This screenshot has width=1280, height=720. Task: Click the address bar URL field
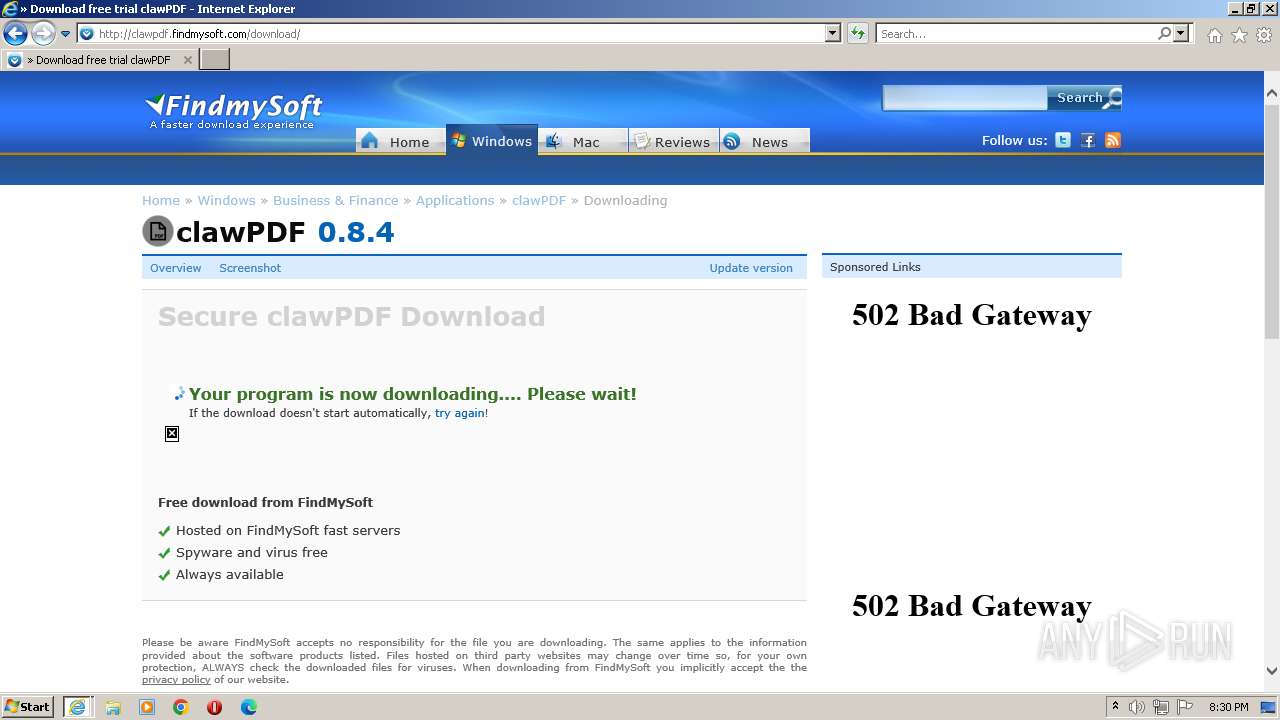click(x=459, y=34)
